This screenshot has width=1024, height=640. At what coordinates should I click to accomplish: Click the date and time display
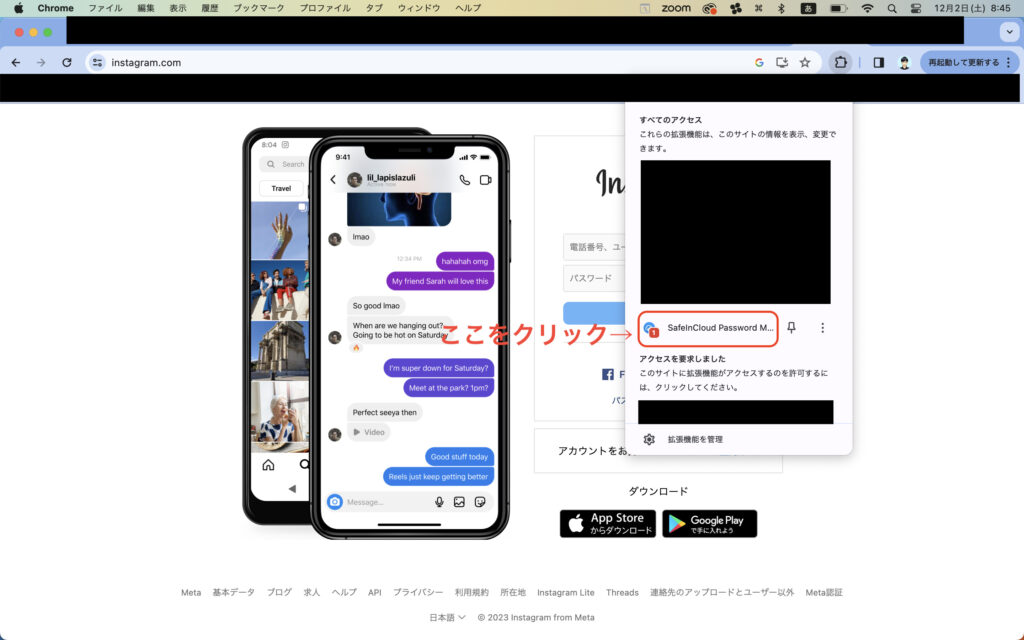[x=972, y=8]
